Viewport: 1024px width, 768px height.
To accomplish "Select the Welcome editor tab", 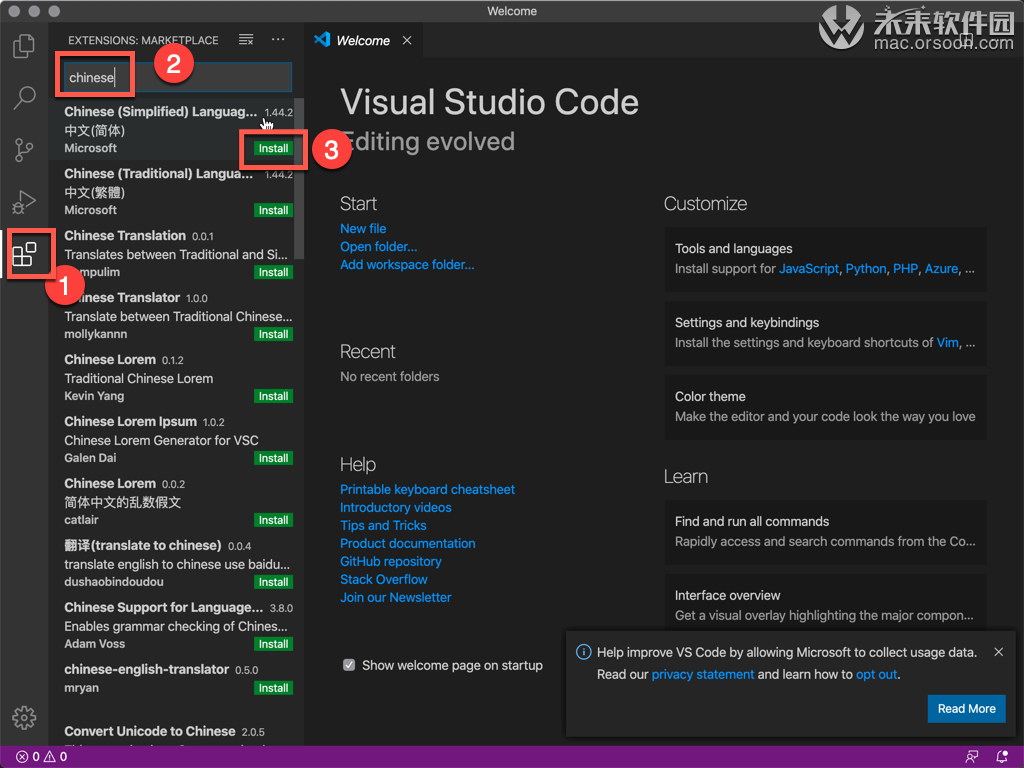I will coord(362,40).
